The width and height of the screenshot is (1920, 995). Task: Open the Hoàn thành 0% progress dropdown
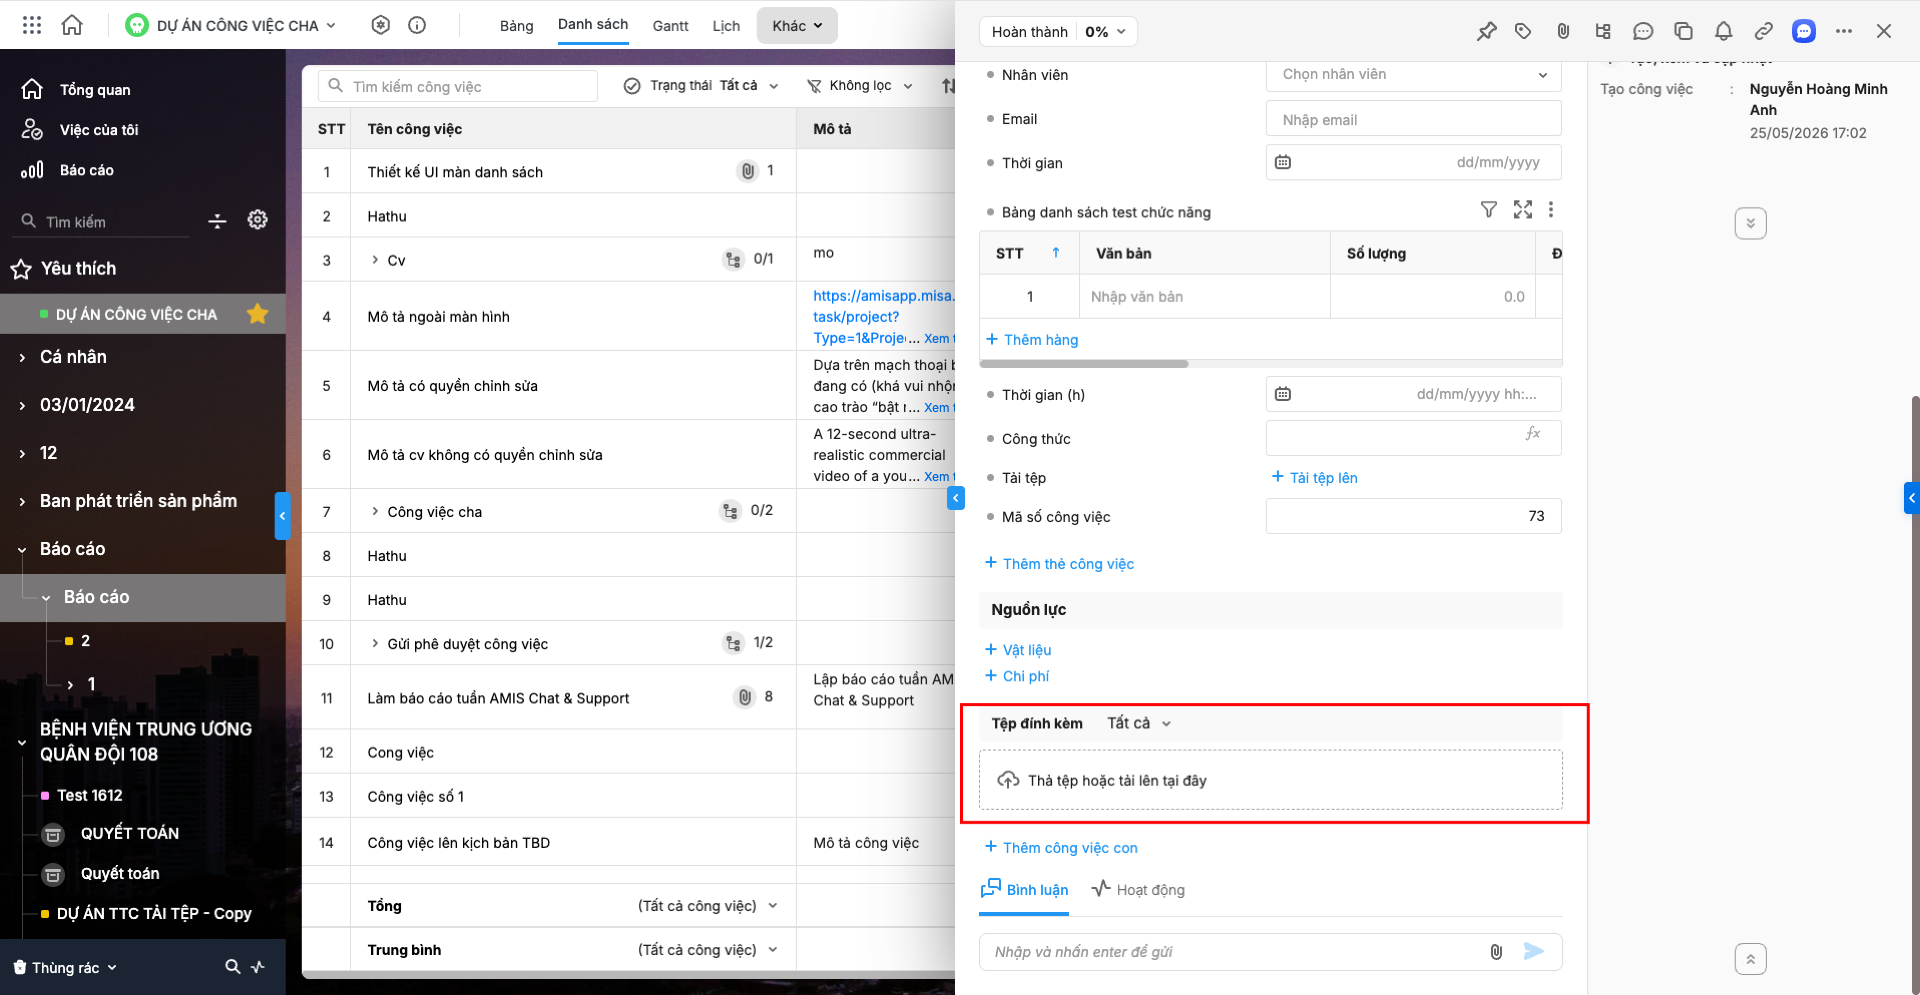(x=1058, y=32)
